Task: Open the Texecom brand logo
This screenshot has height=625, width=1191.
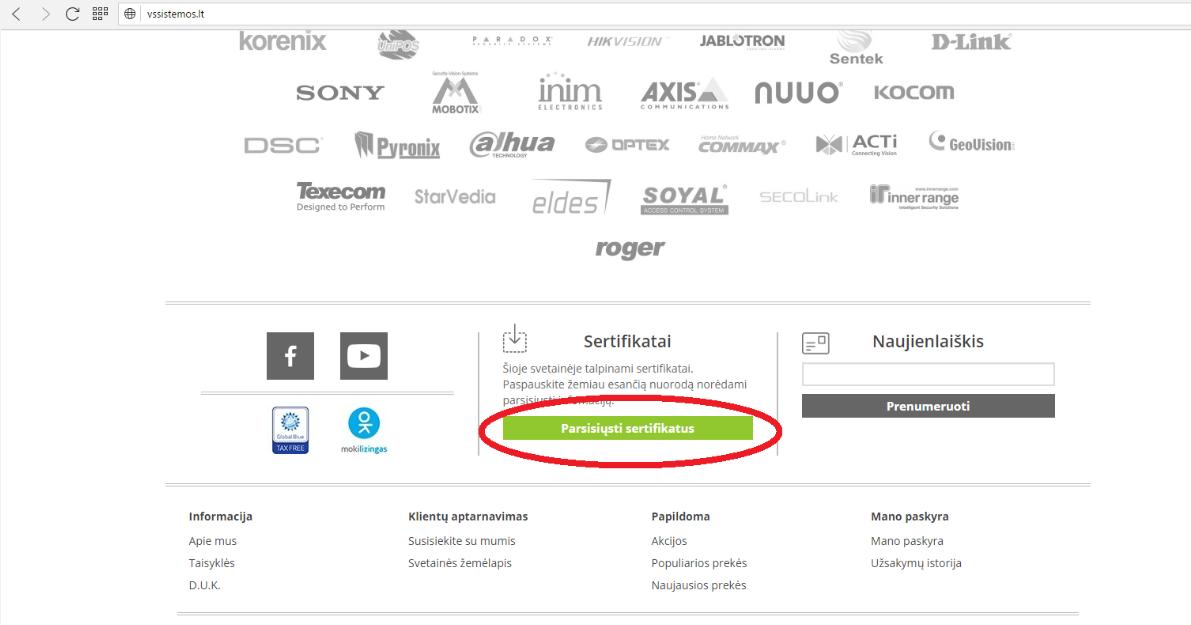Action: click(340, 197)
